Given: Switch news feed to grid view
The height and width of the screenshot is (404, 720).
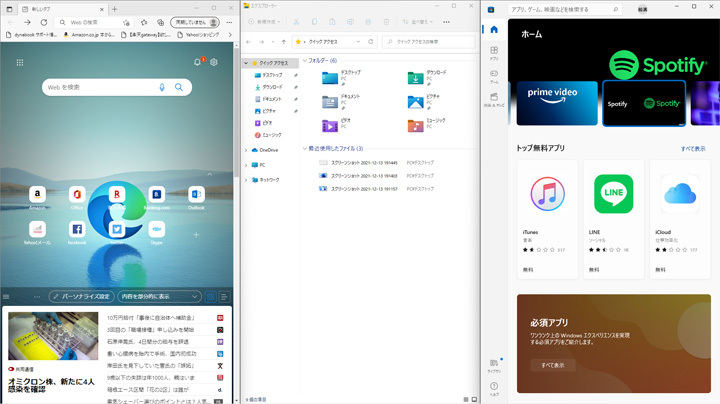Looking at the screenshot, I should [x=211, y=297].
